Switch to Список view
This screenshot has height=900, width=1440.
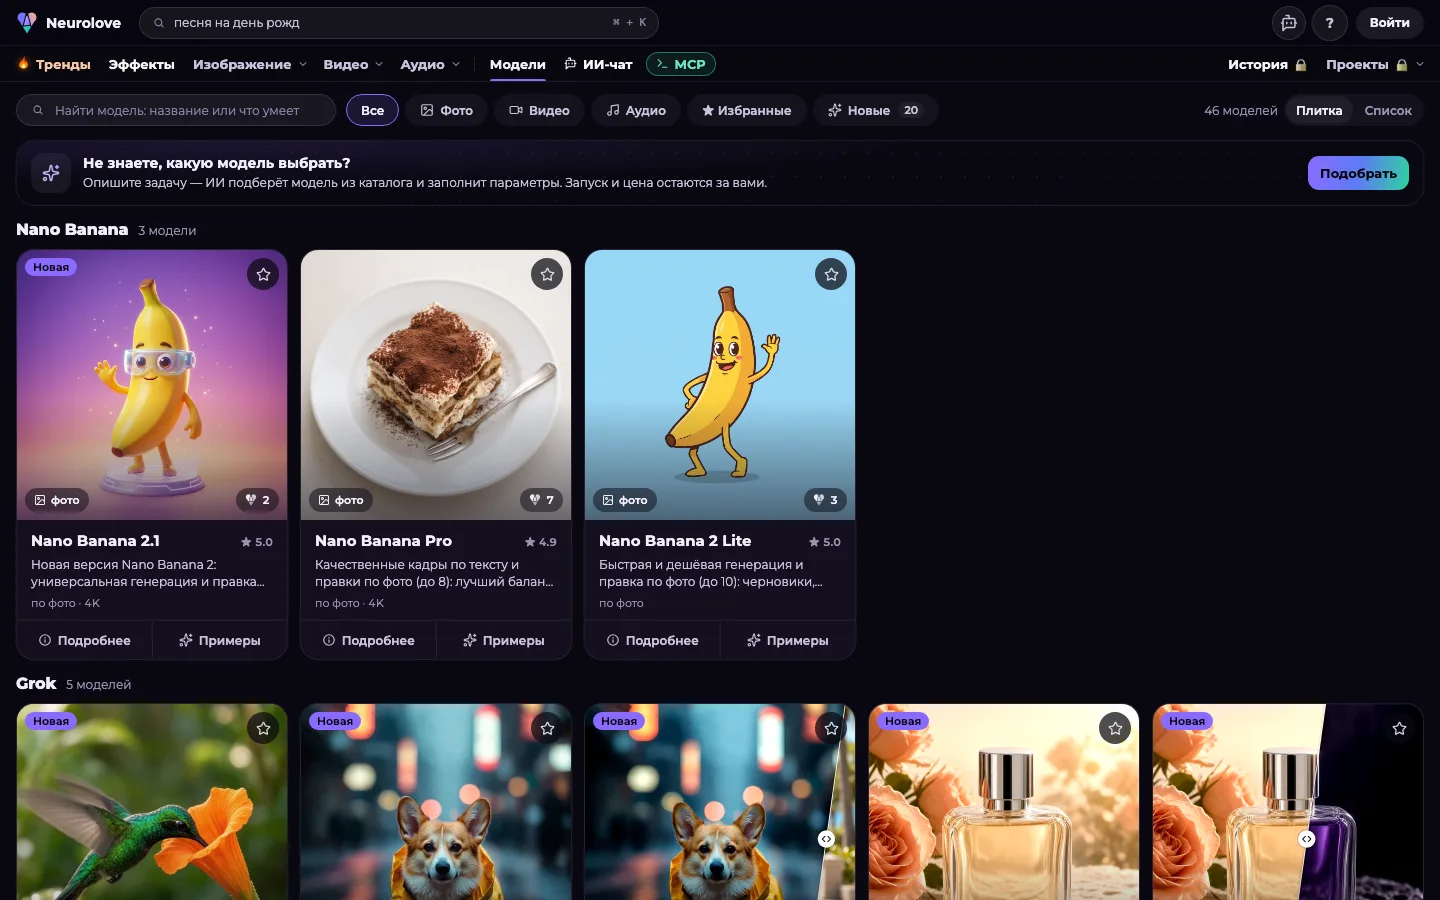[x=1388, y=110]
